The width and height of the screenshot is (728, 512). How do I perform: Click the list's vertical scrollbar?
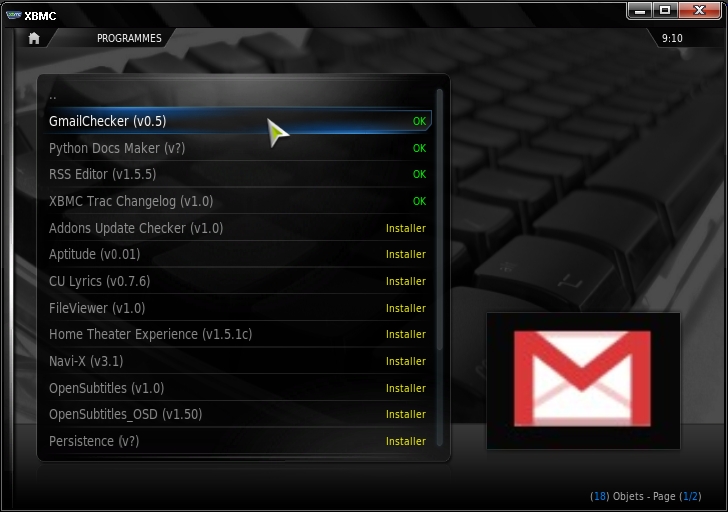(440, 267)
